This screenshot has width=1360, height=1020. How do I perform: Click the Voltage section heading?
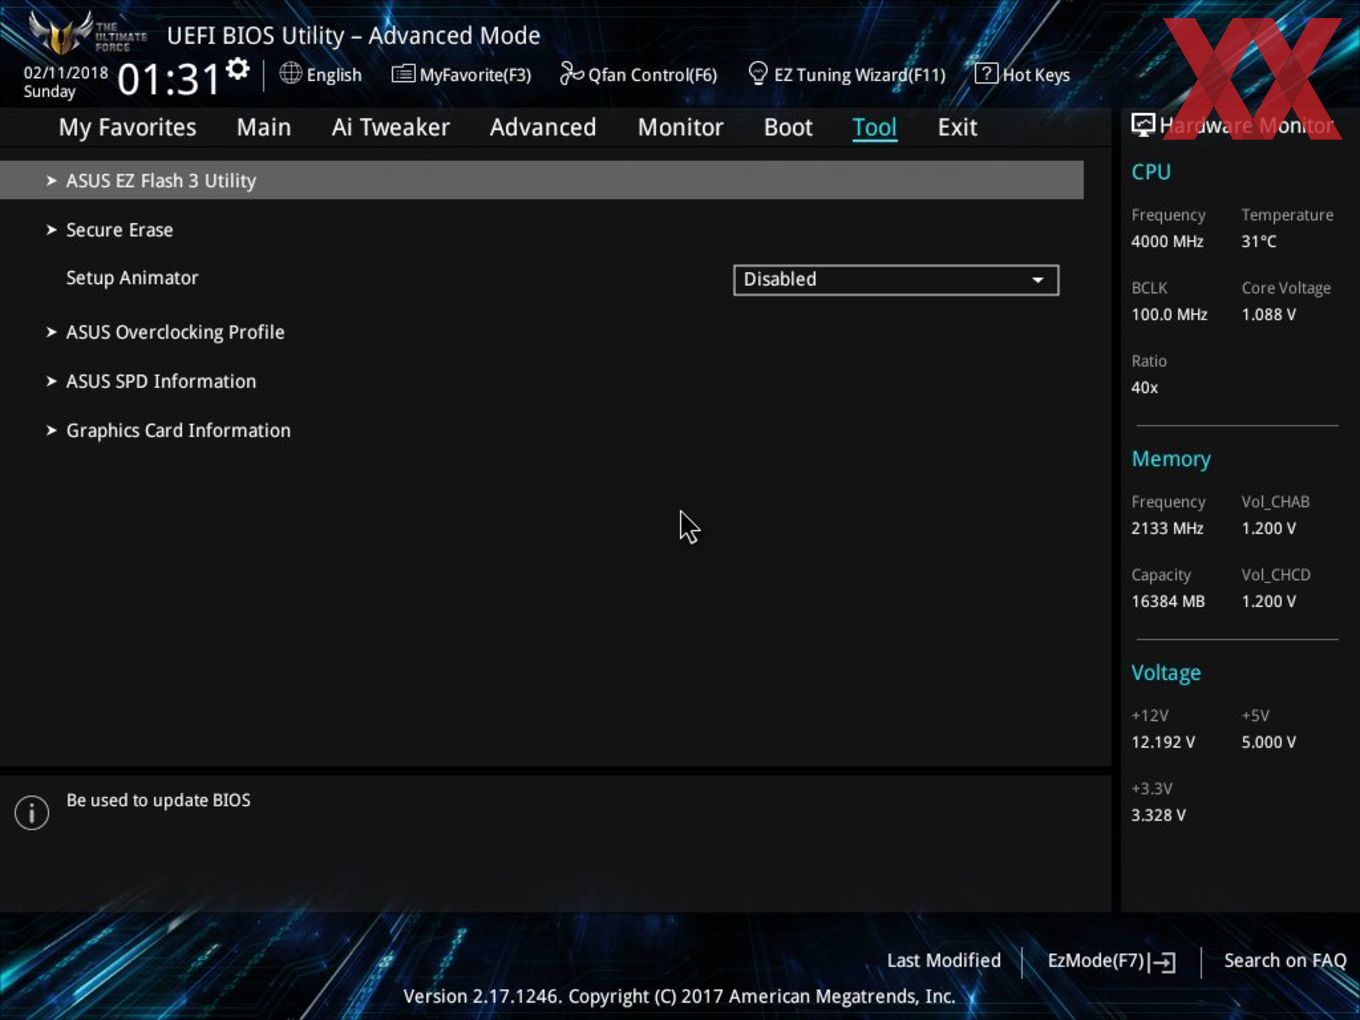pos(1166,673)
